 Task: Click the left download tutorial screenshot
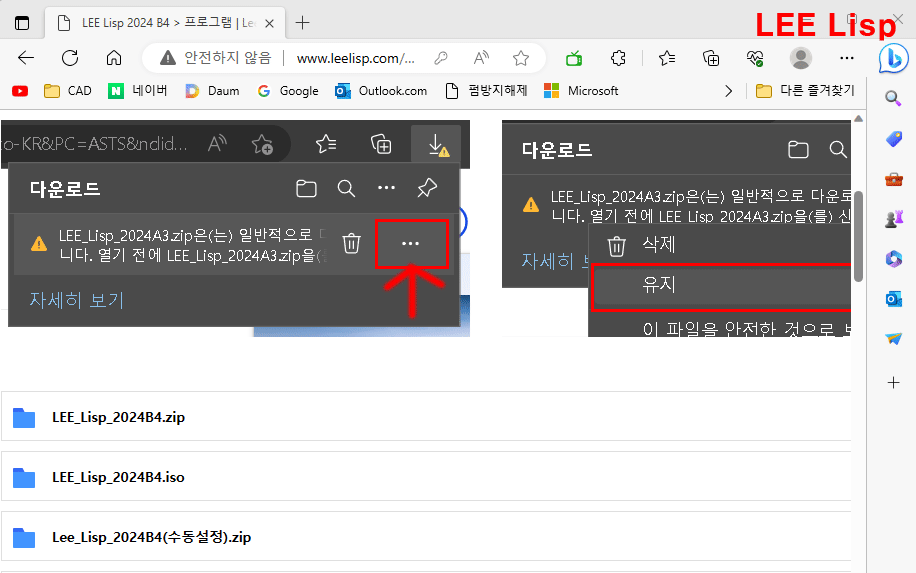click(x=235, y=228)
